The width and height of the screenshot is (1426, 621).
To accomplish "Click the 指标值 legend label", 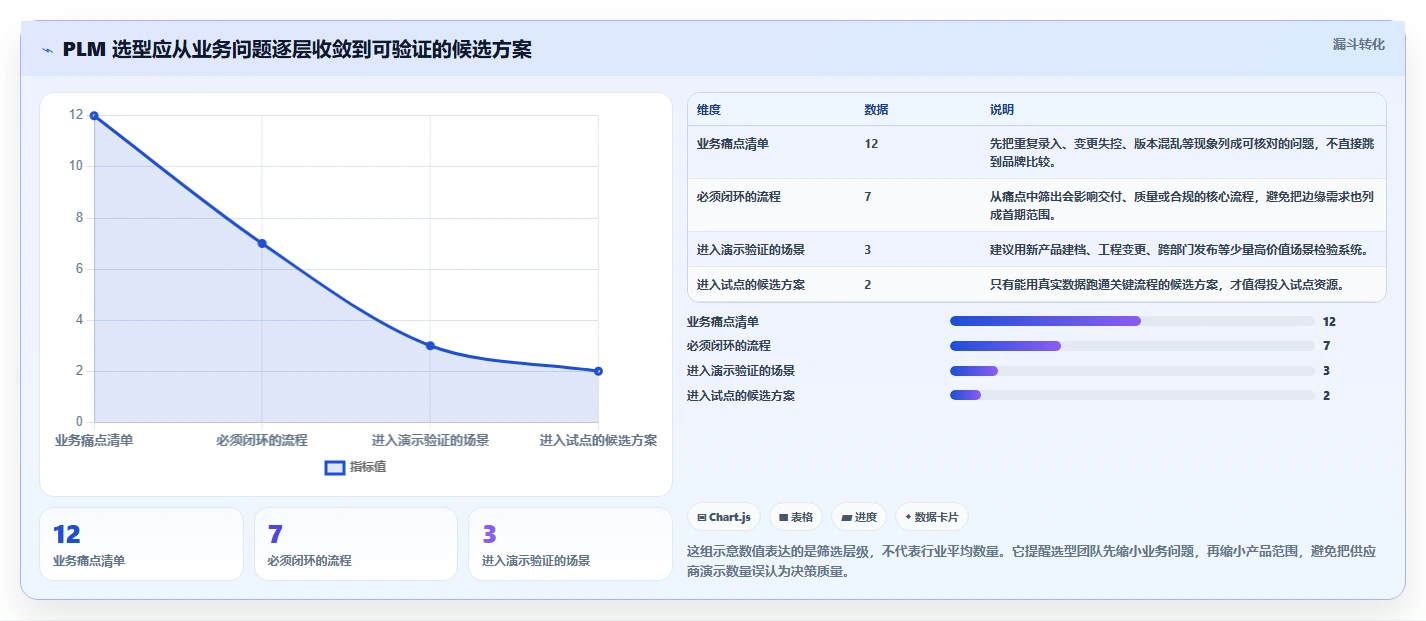I will click(x=368, y=467).
